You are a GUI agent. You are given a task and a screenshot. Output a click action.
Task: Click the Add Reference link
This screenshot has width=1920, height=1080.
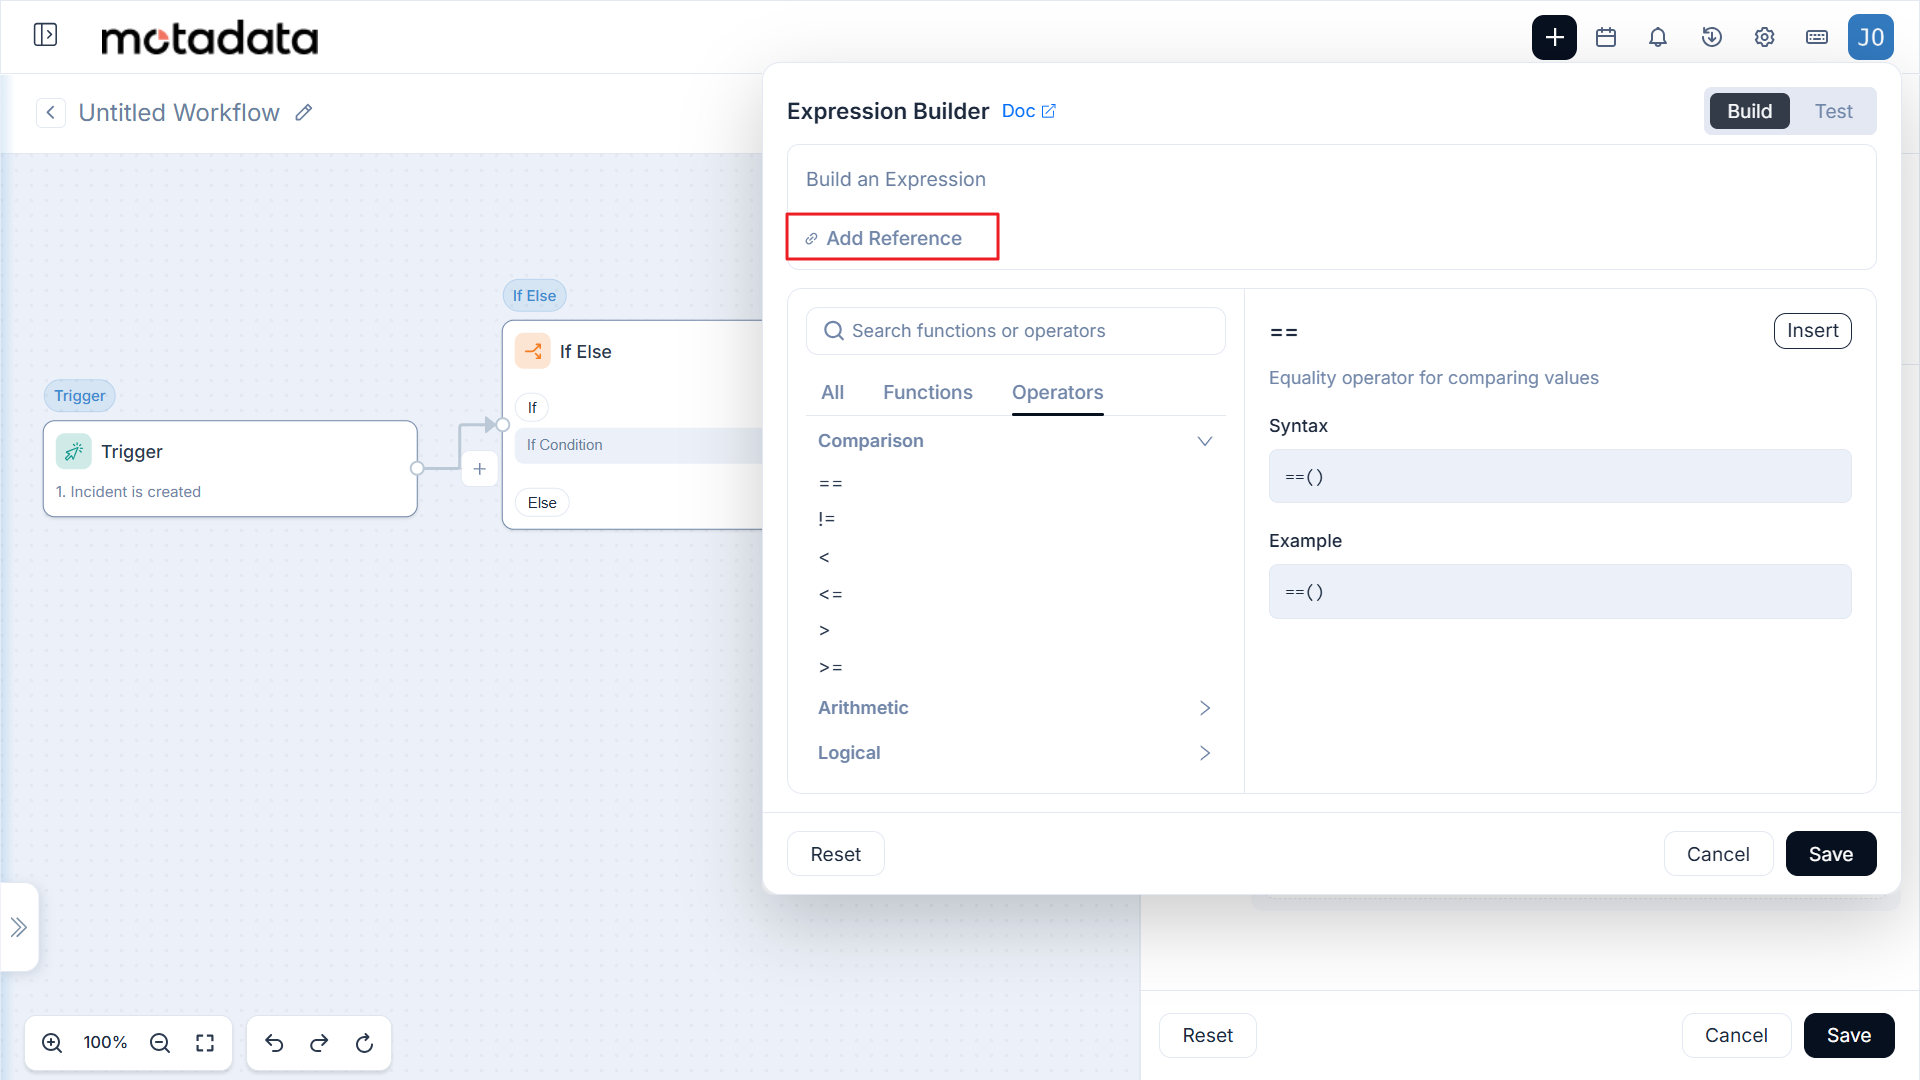(884, 238)
